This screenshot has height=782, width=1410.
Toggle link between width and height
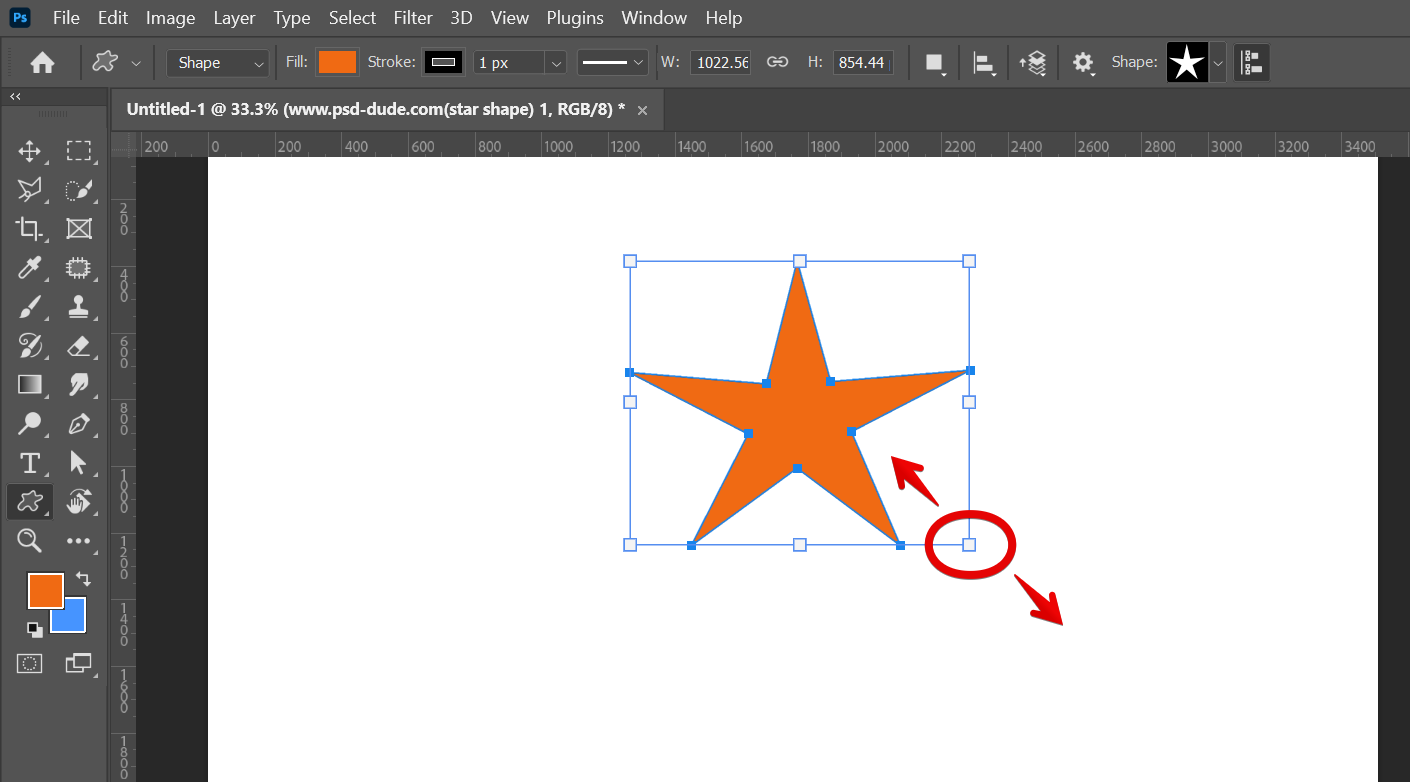point(777,62)
